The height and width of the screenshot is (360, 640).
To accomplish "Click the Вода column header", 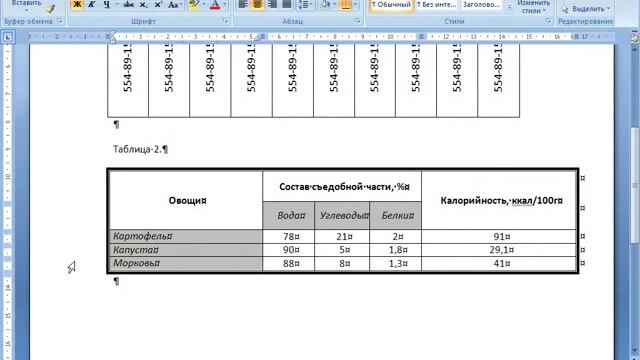I will click(289, 216).
